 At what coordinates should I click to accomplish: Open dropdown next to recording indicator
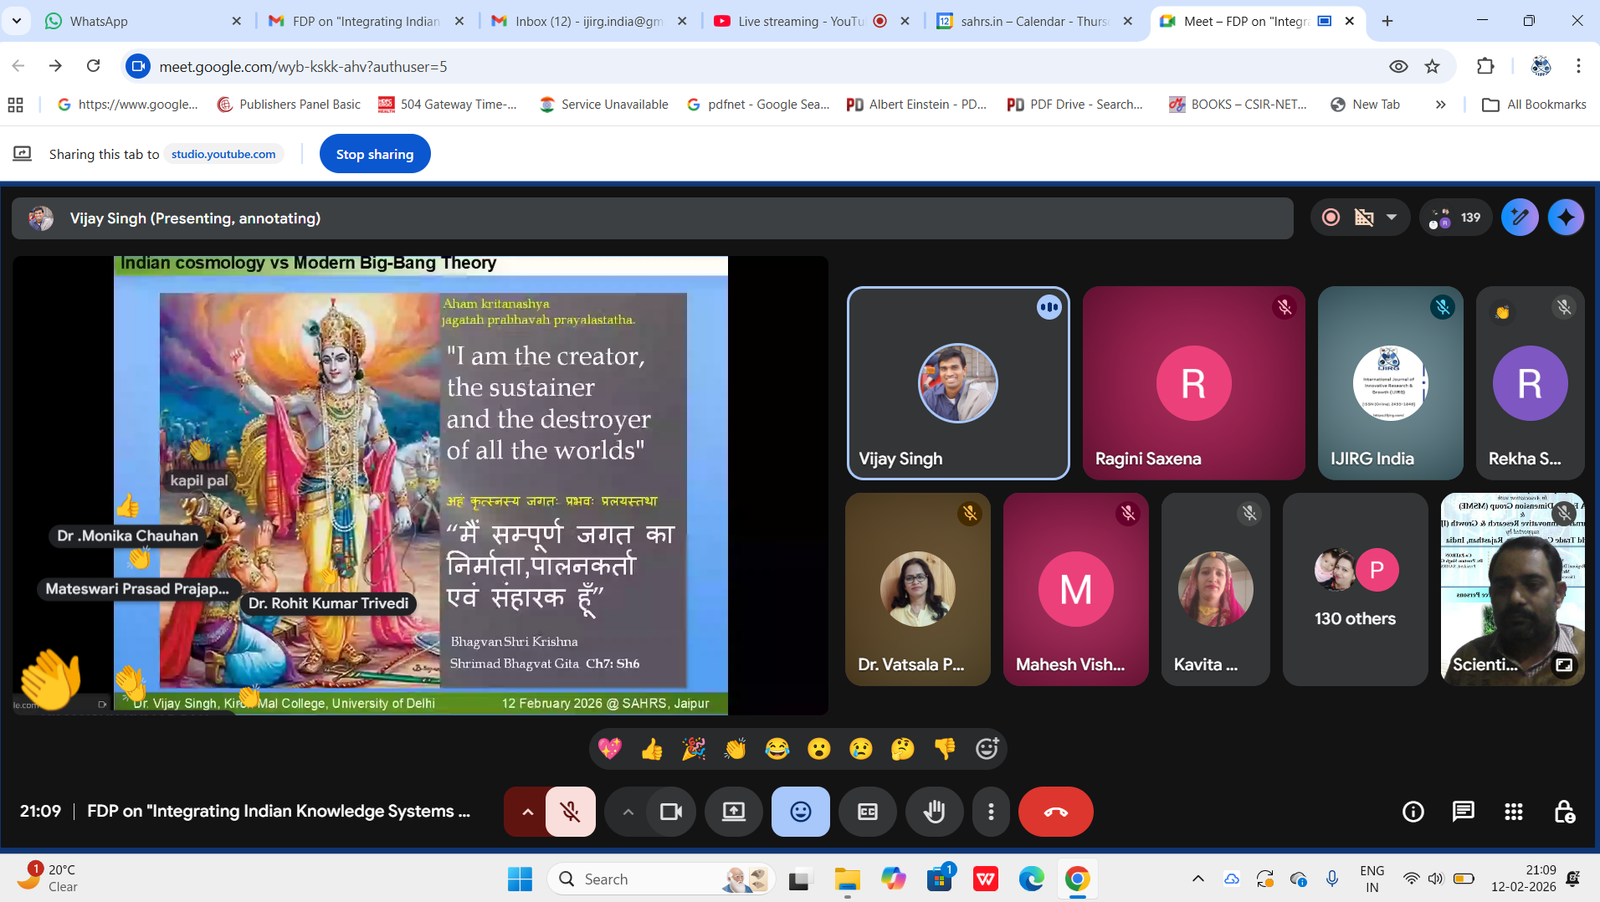(x=1391, y=217)
